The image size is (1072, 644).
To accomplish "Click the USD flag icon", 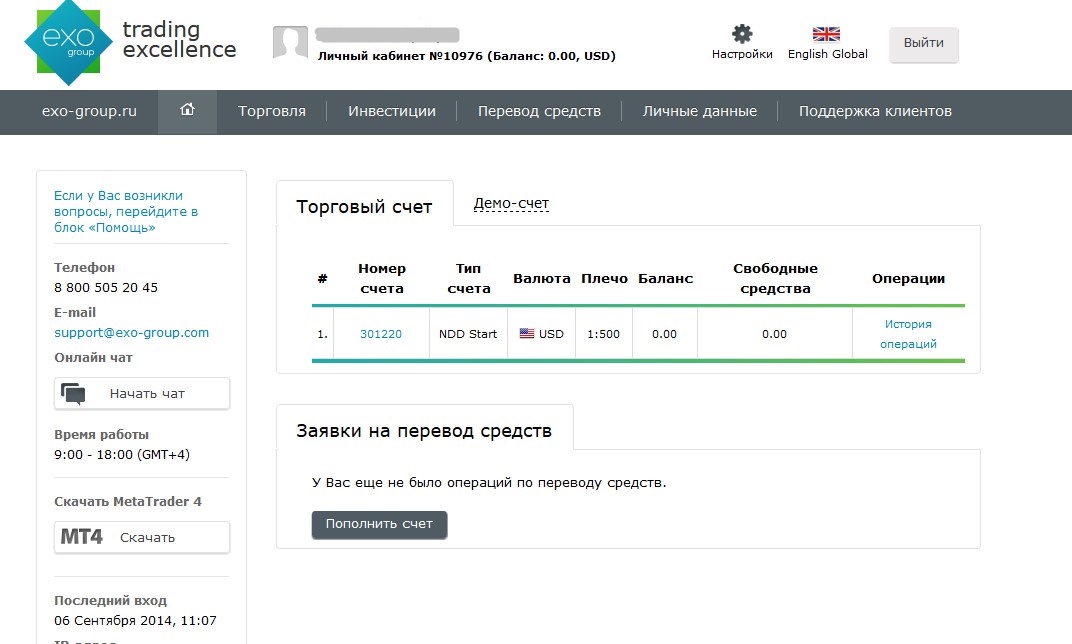I will point(526,334).
